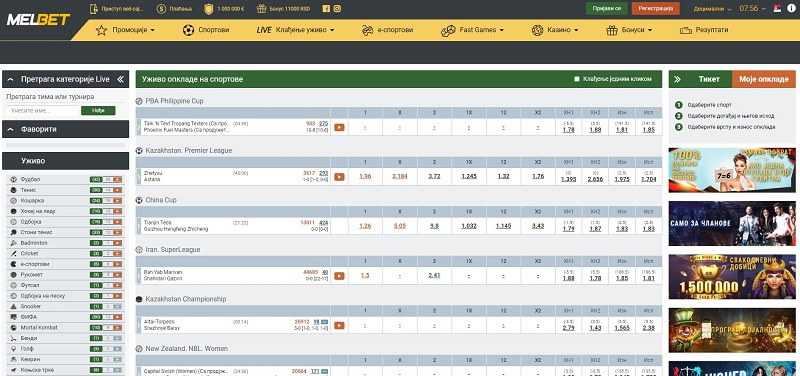Screen dimensions: 800x376
Task: Play live video for Zhetysu vs Astana
Action: coord(339,177)
